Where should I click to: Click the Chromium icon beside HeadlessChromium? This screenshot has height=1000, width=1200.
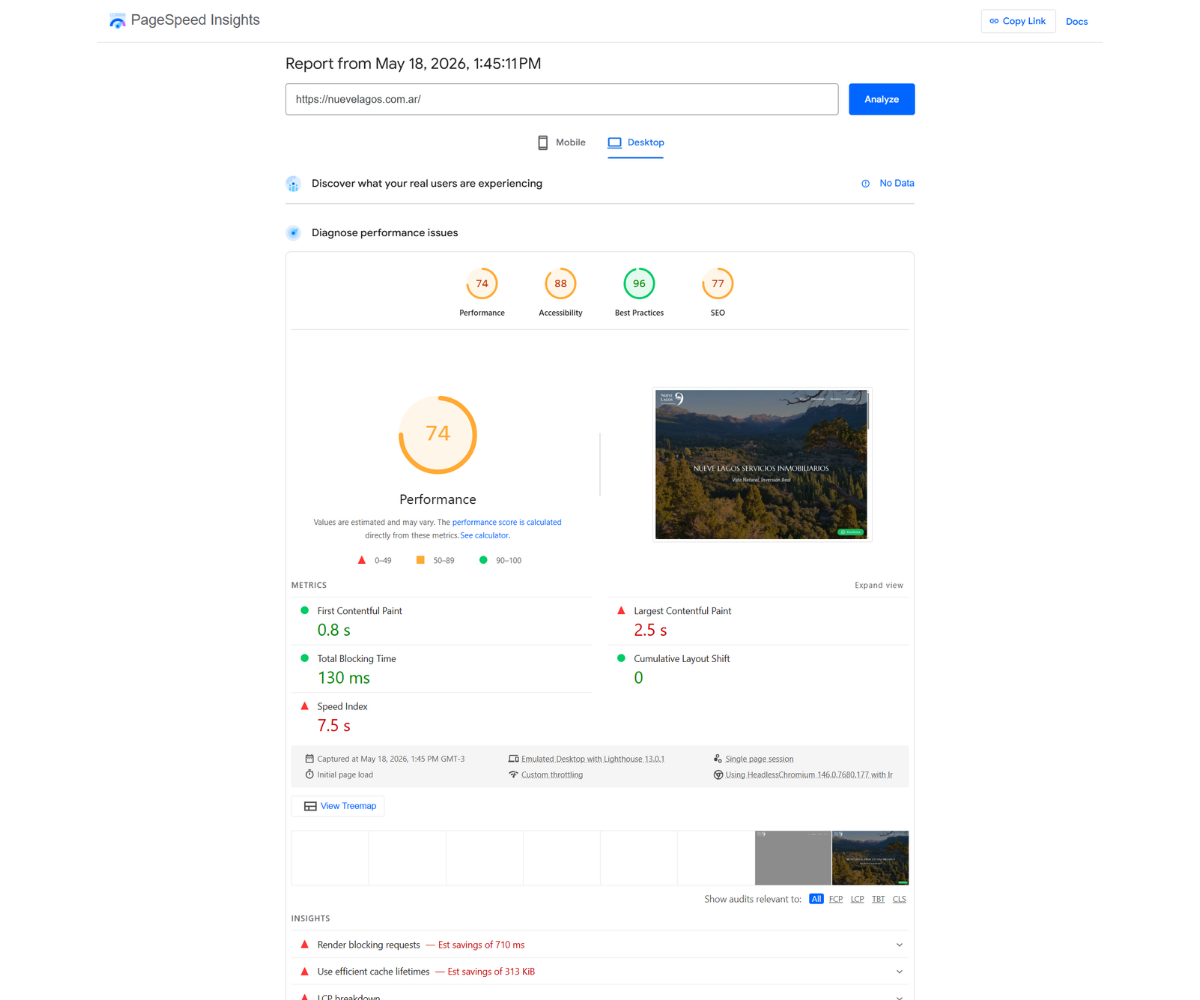[x=718, y=775]
